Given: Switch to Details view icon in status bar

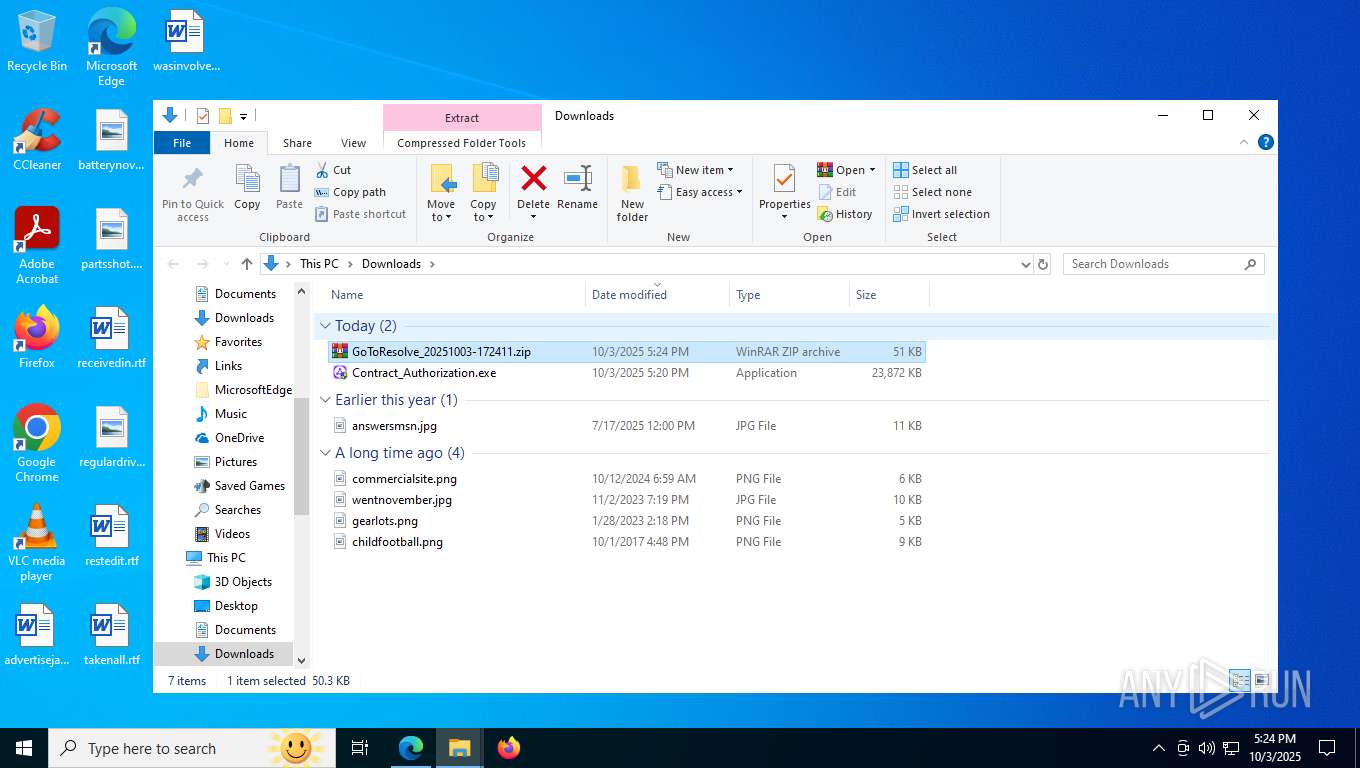Looking at the screenshot, I should tap(1240, 680).
